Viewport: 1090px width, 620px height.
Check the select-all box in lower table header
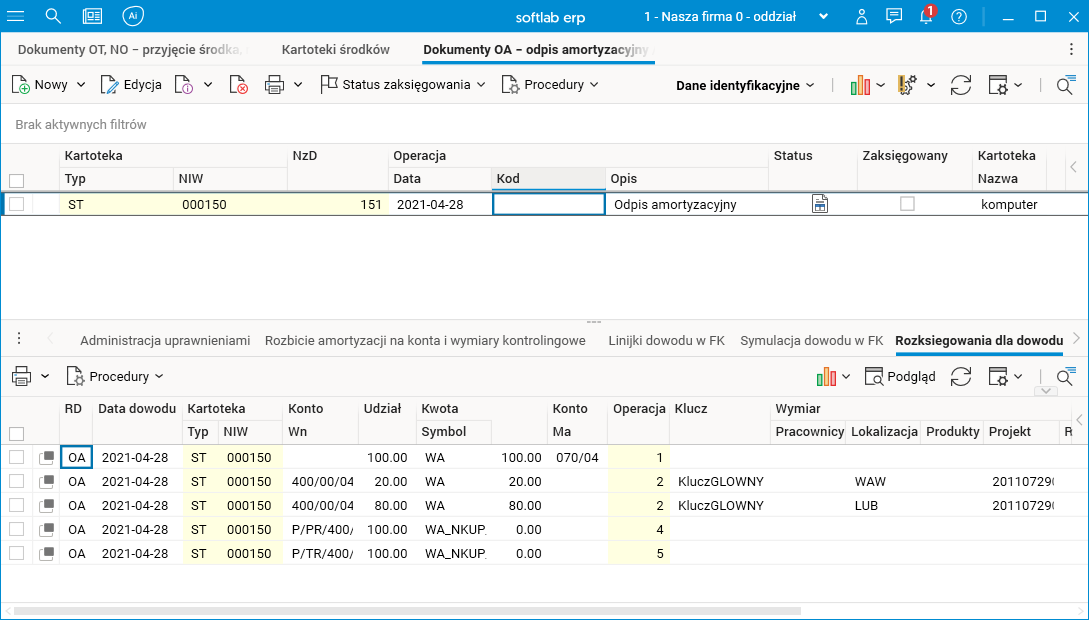point(16,433)
